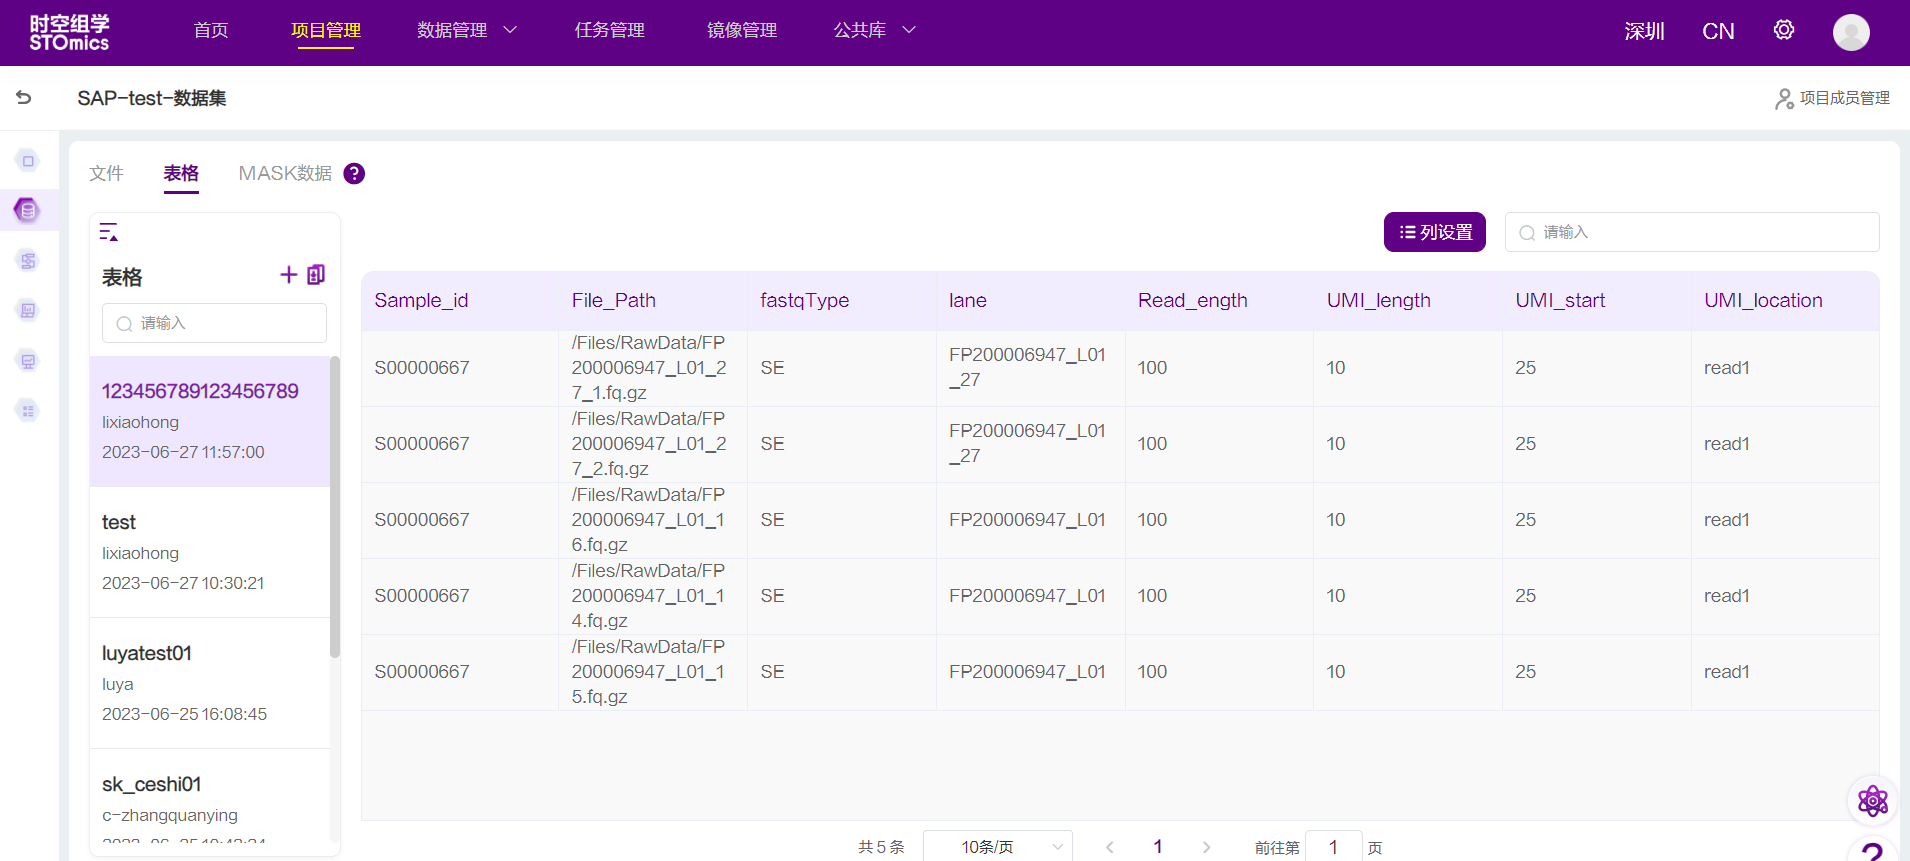Expand the 数据管理 dropdown menu
This screenshot has height=861, width=1910.
click(x=467, y=31)
